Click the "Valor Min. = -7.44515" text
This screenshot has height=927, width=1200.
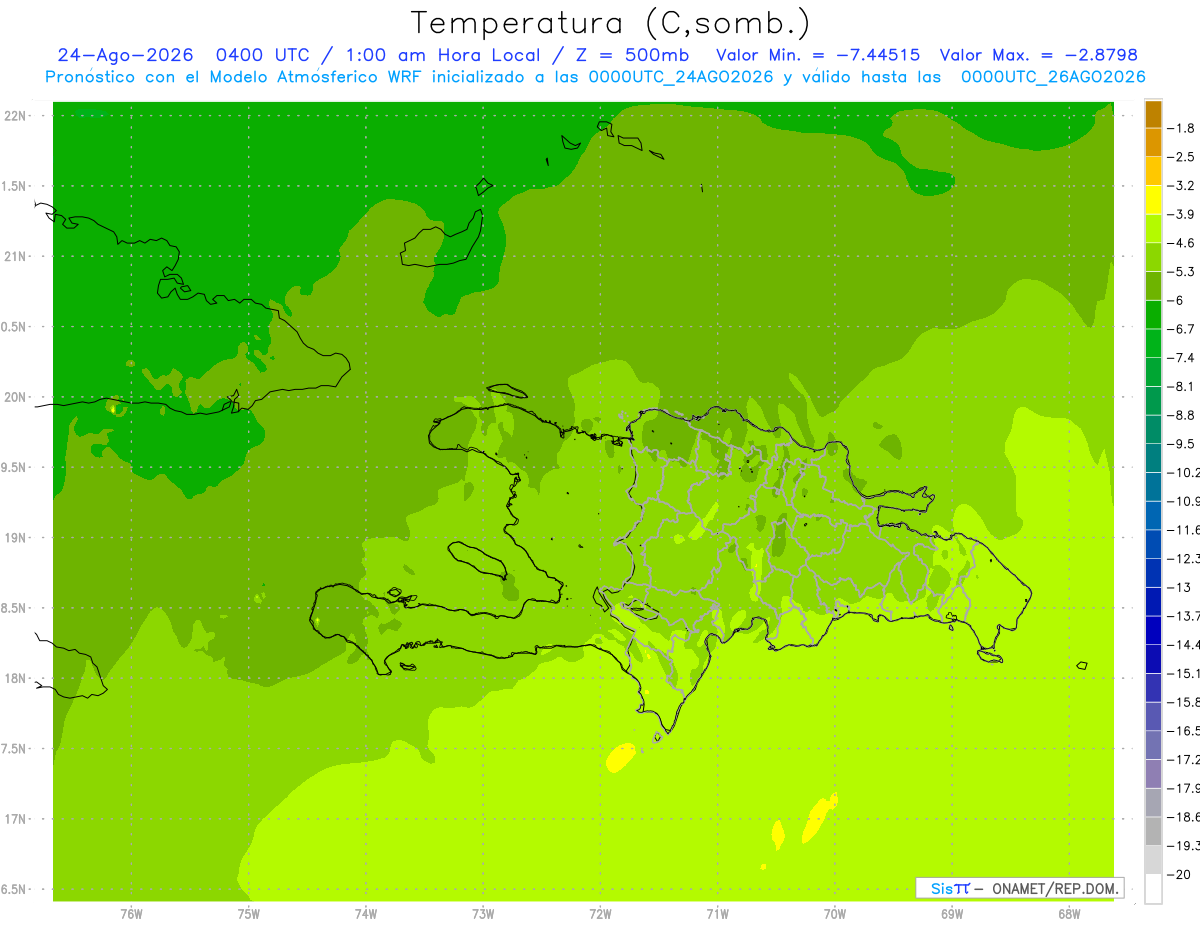point(818,56)
